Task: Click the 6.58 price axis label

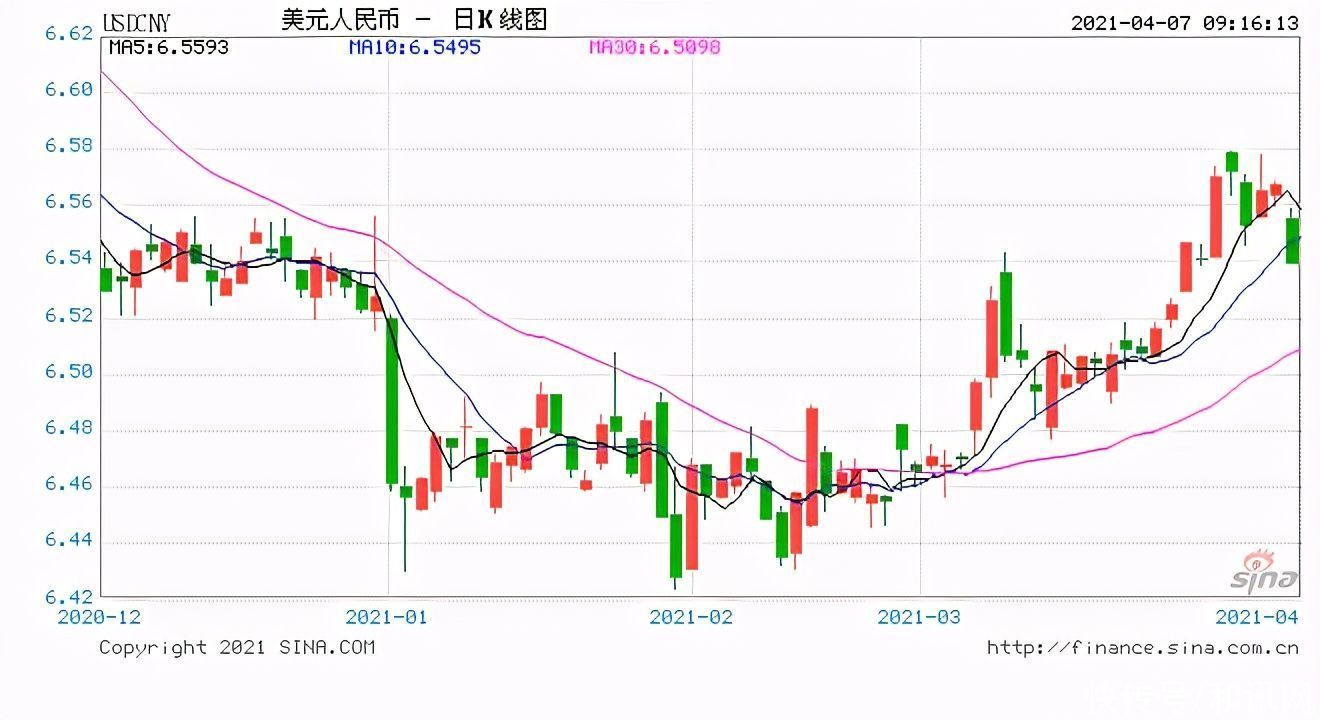Action: point(68,146)
